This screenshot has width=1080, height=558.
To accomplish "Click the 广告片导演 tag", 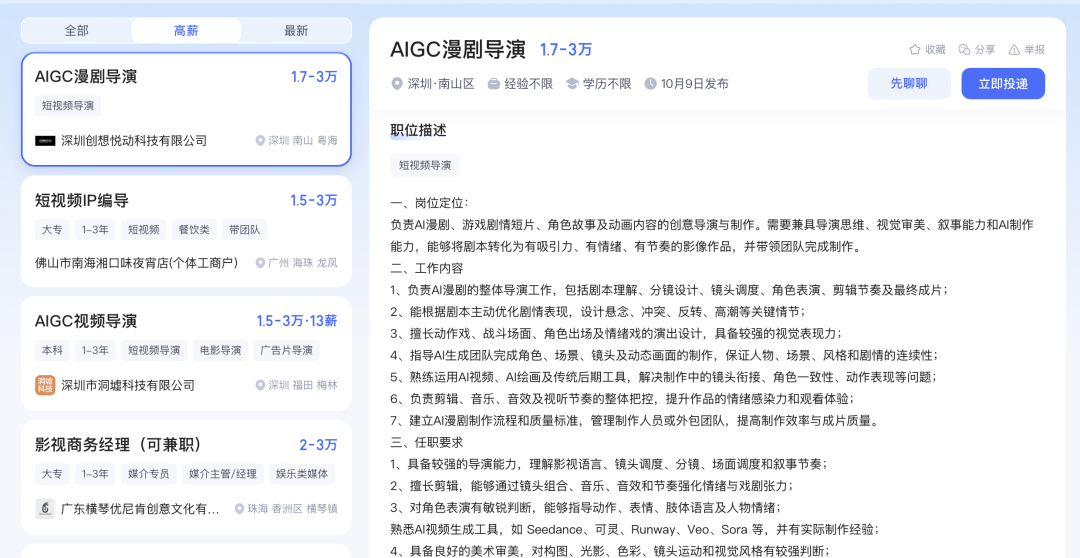I will [x=287, y=350].
